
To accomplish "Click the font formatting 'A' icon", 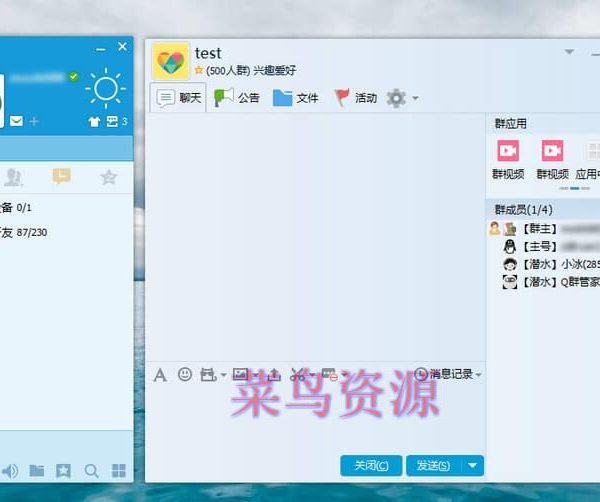I will click(x=160, y=374).
